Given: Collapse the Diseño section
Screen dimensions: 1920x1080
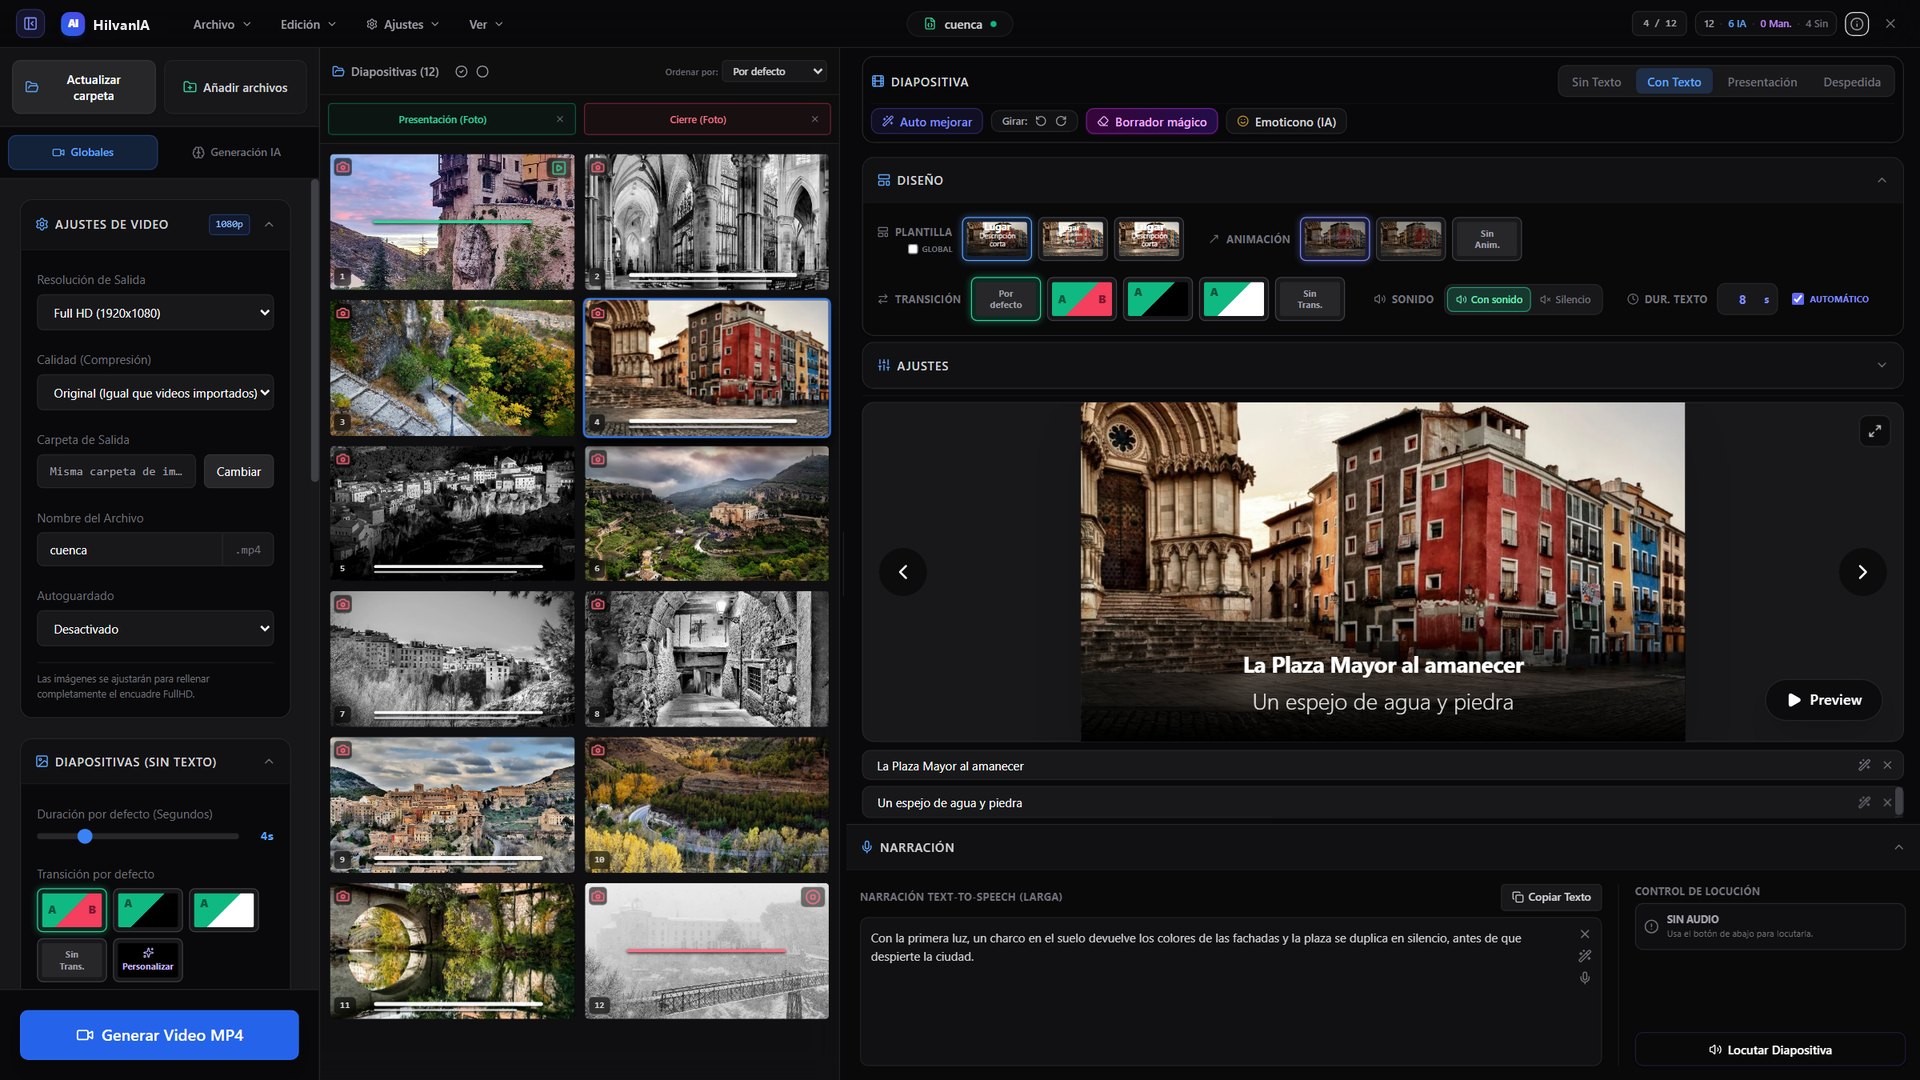Looking at the screenshot, I should [x=1882, y=180].
